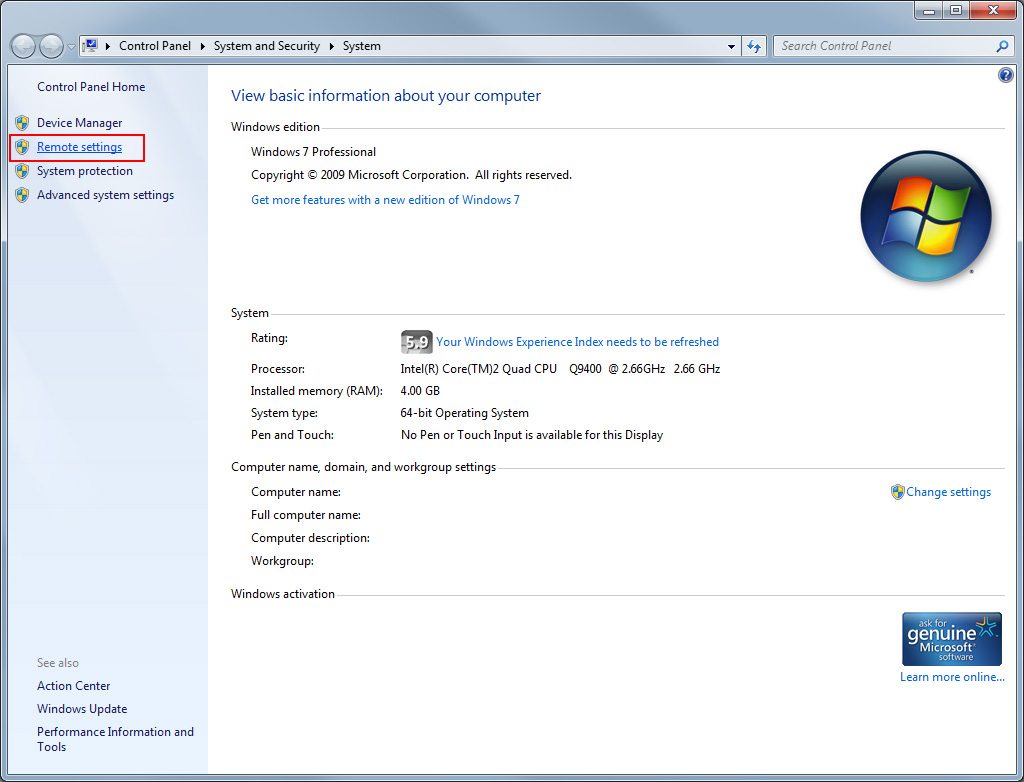Click the System protection shield icon
This screenshot has width=1024, height=782.
coord(22,171)
